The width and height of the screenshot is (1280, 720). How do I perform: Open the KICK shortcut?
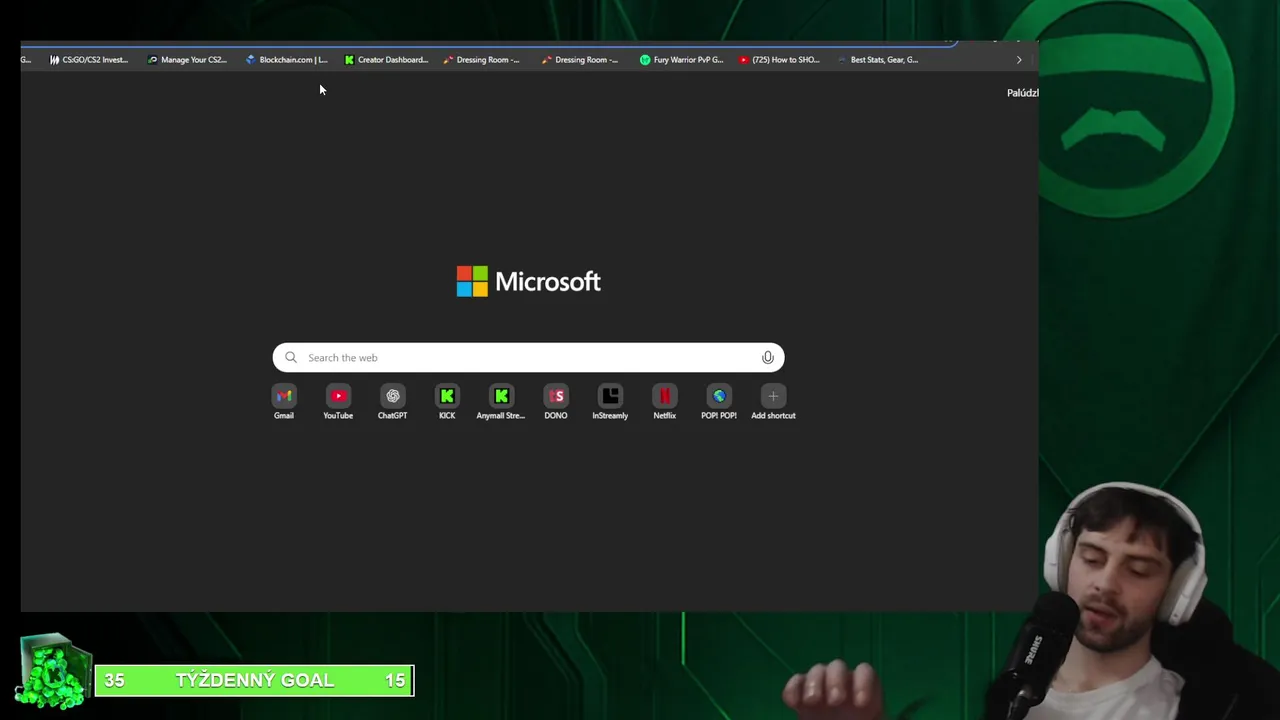447,403
